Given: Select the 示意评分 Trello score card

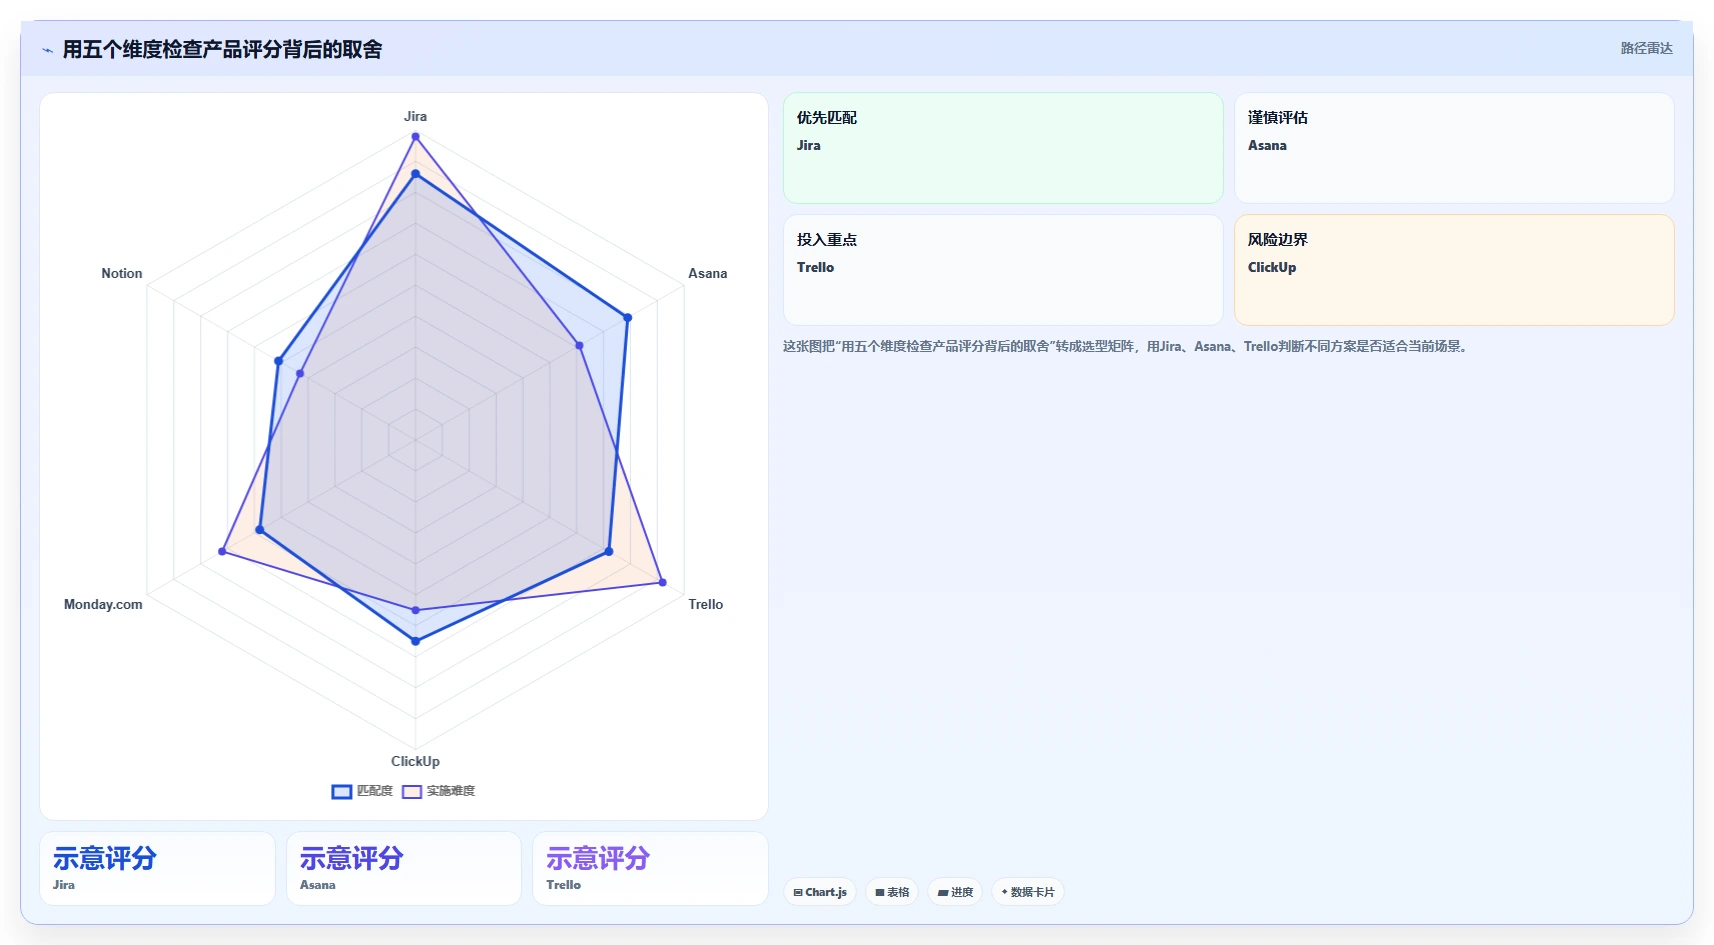Looking at the screenshot, I should (650, 868).
